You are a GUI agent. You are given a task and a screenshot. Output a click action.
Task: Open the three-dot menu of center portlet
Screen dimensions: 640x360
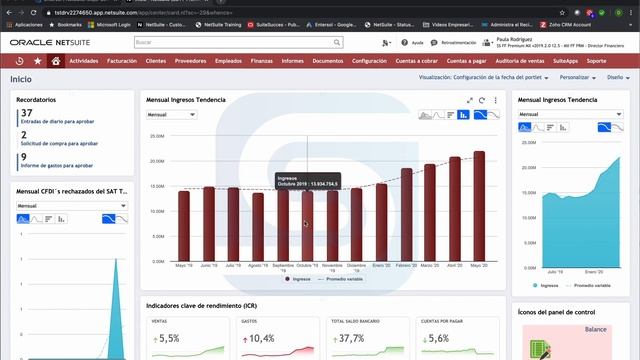[496, 100]
